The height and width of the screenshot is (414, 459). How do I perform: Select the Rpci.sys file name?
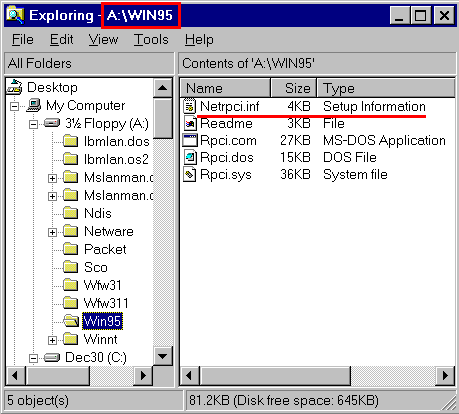pos(226,174)
